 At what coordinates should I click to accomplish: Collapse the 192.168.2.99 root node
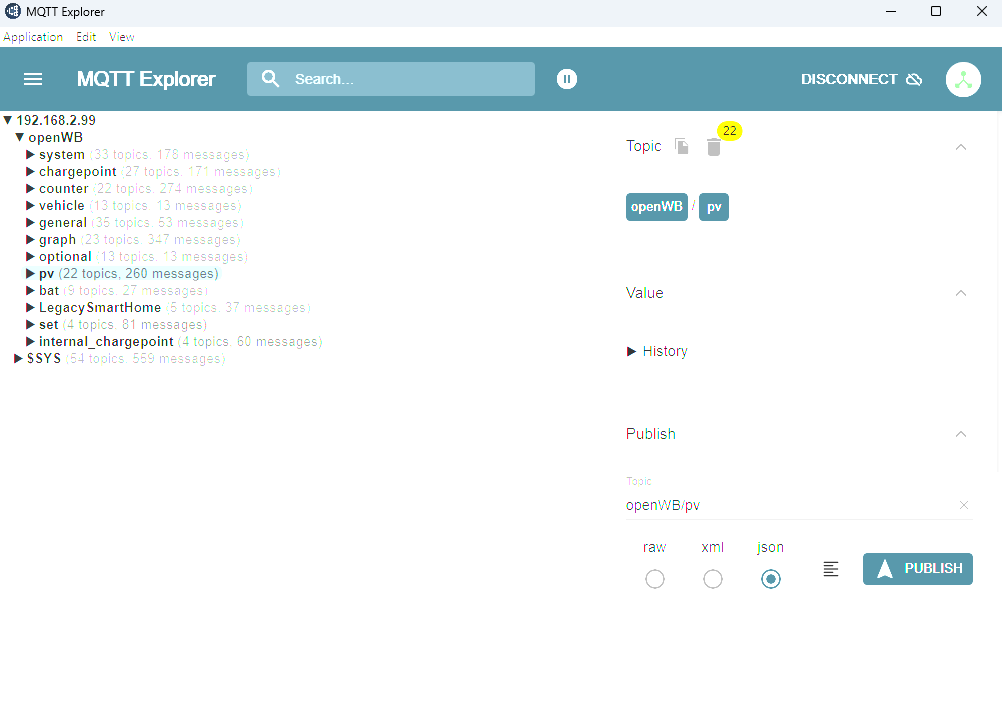click(x=8, y=120)
